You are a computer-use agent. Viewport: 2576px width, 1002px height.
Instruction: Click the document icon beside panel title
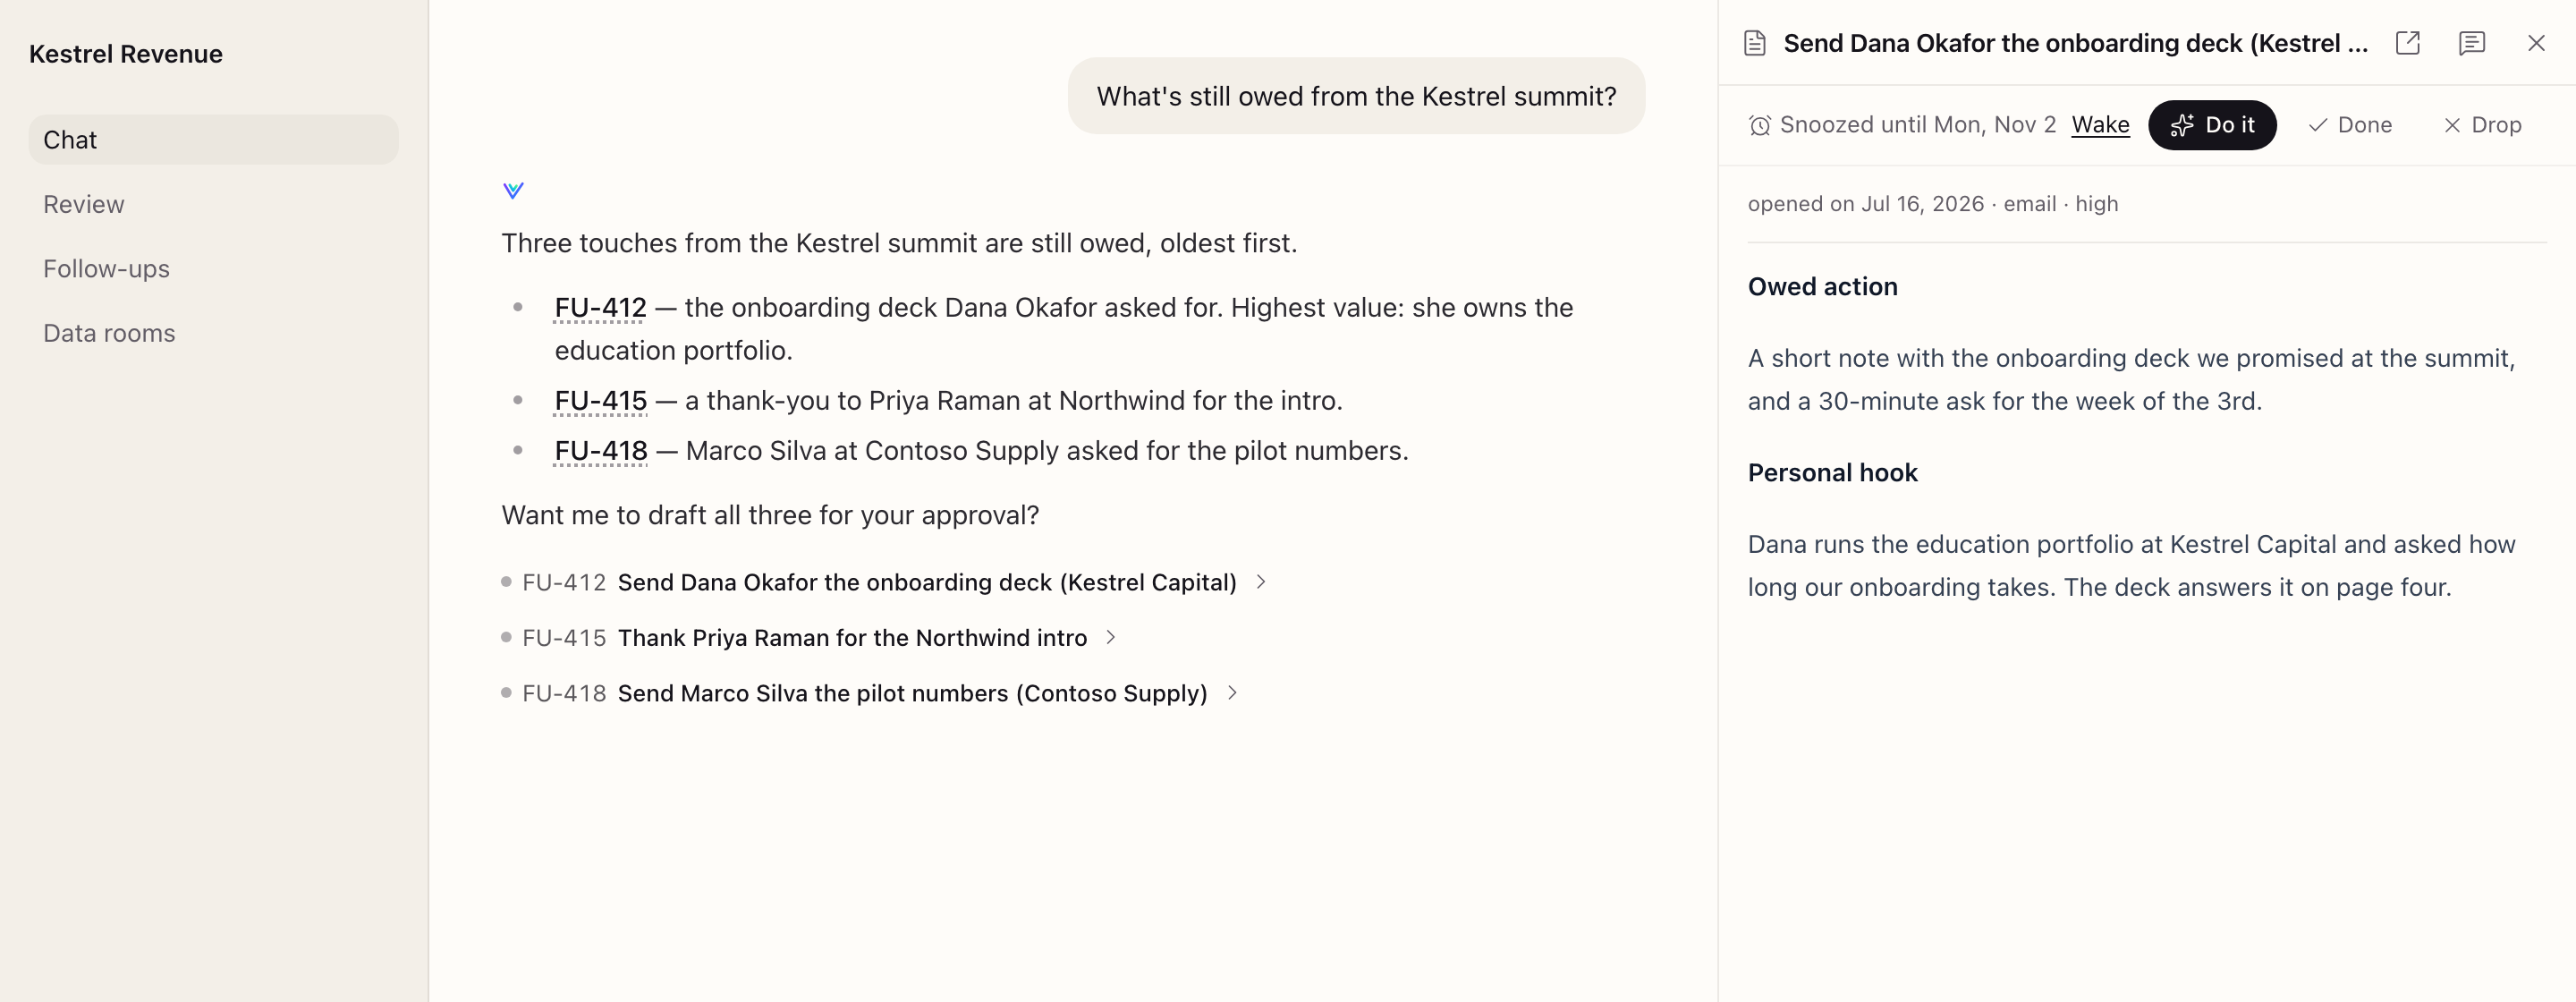coord(1754,43)
